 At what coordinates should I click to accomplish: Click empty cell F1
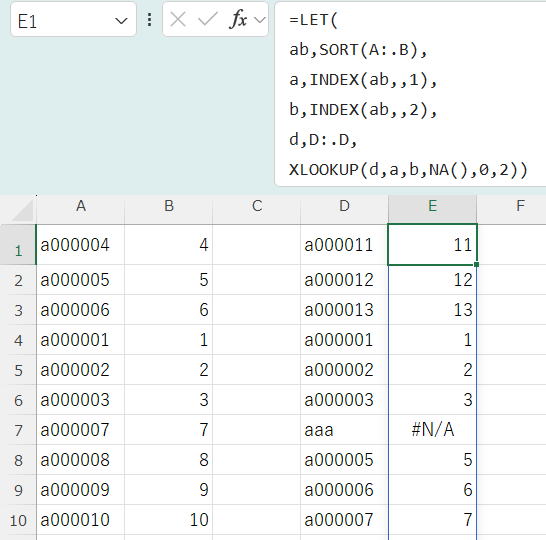512,244
